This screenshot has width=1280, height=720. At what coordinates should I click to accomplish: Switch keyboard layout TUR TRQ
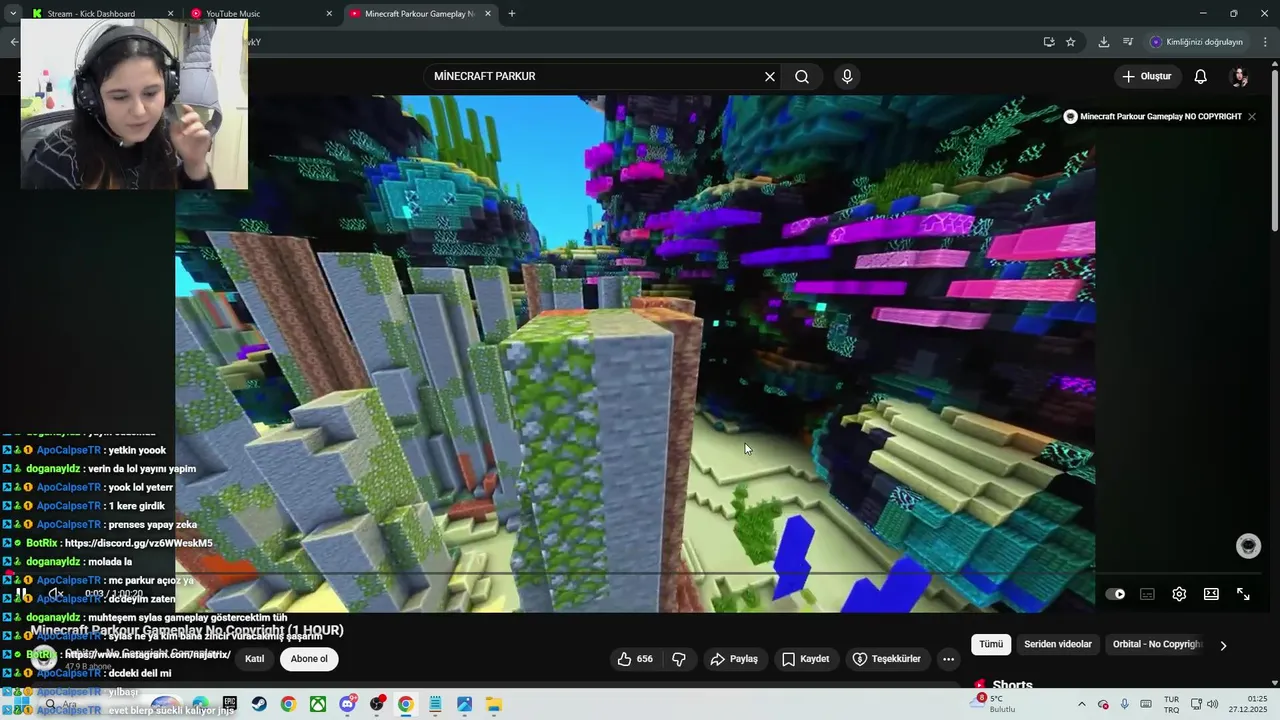coord(1171,704)
